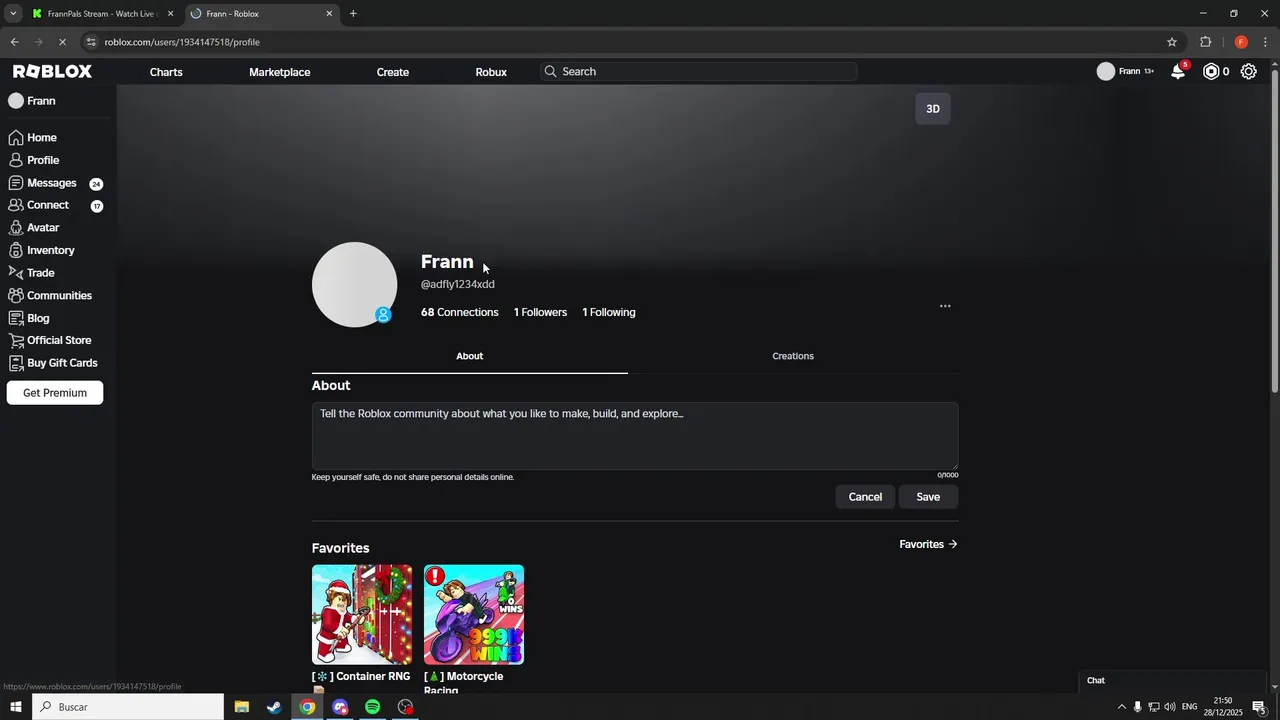
Task: Click the profile avatar picture
Action: point(354,284)
